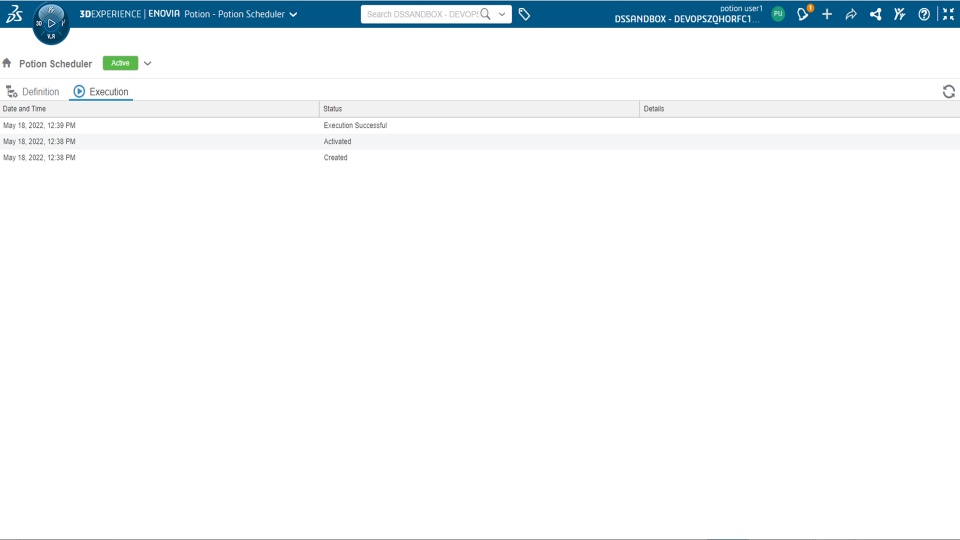The image size is (960, 540).
Task: Sort by Date and Time column
Action: [159, 109]
